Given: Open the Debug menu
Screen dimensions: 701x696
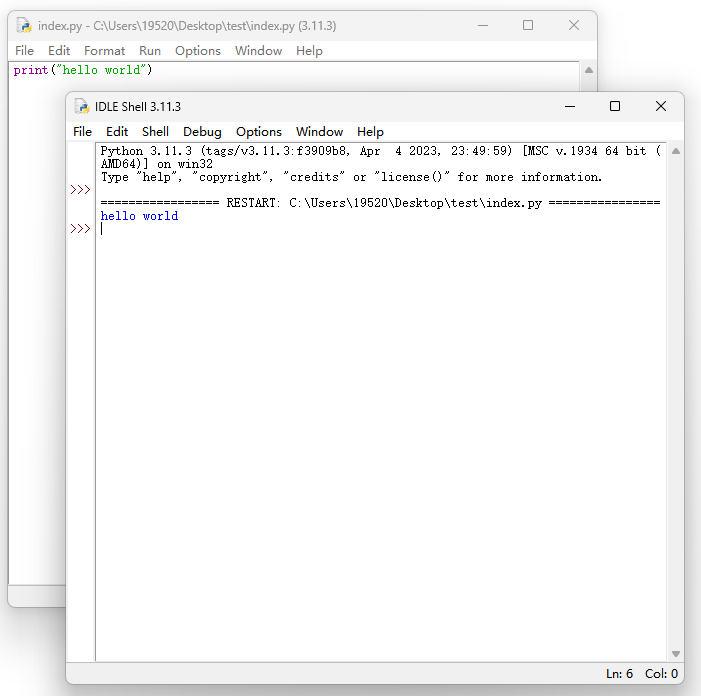Looking at the screenshot, I should [x=202, y=132].
